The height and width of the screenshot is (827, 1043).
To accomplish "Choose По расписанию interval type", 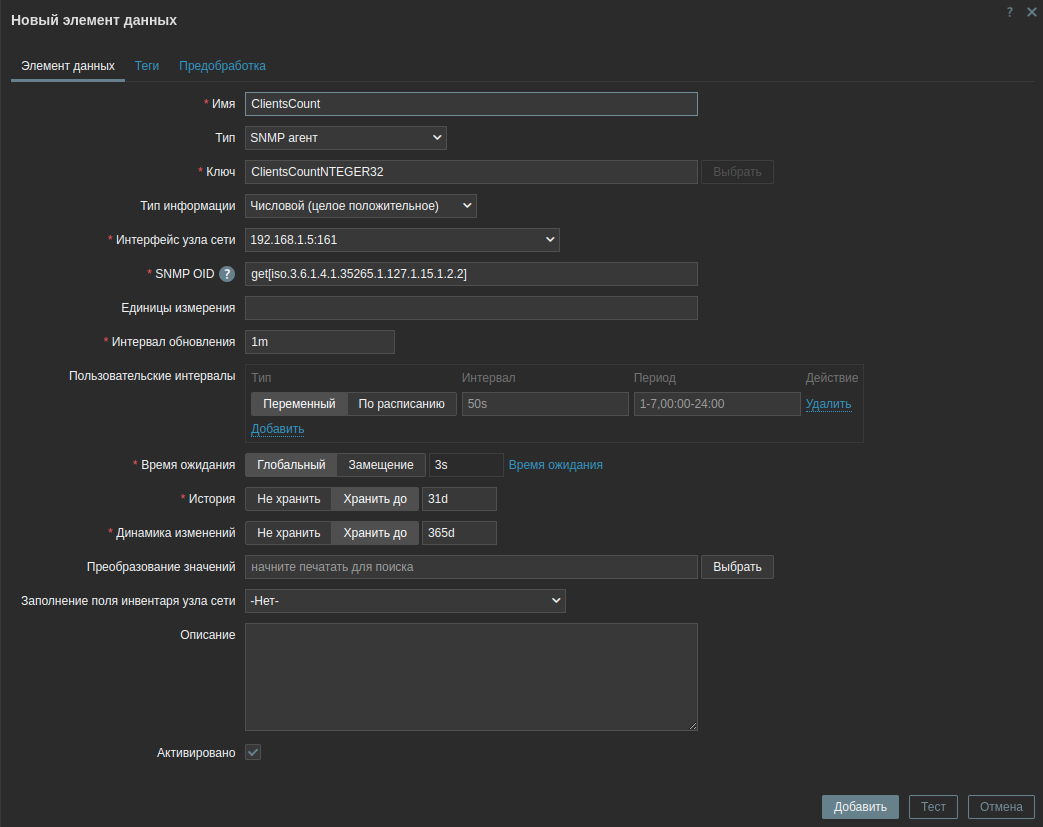I will click(x=401, y=404).
